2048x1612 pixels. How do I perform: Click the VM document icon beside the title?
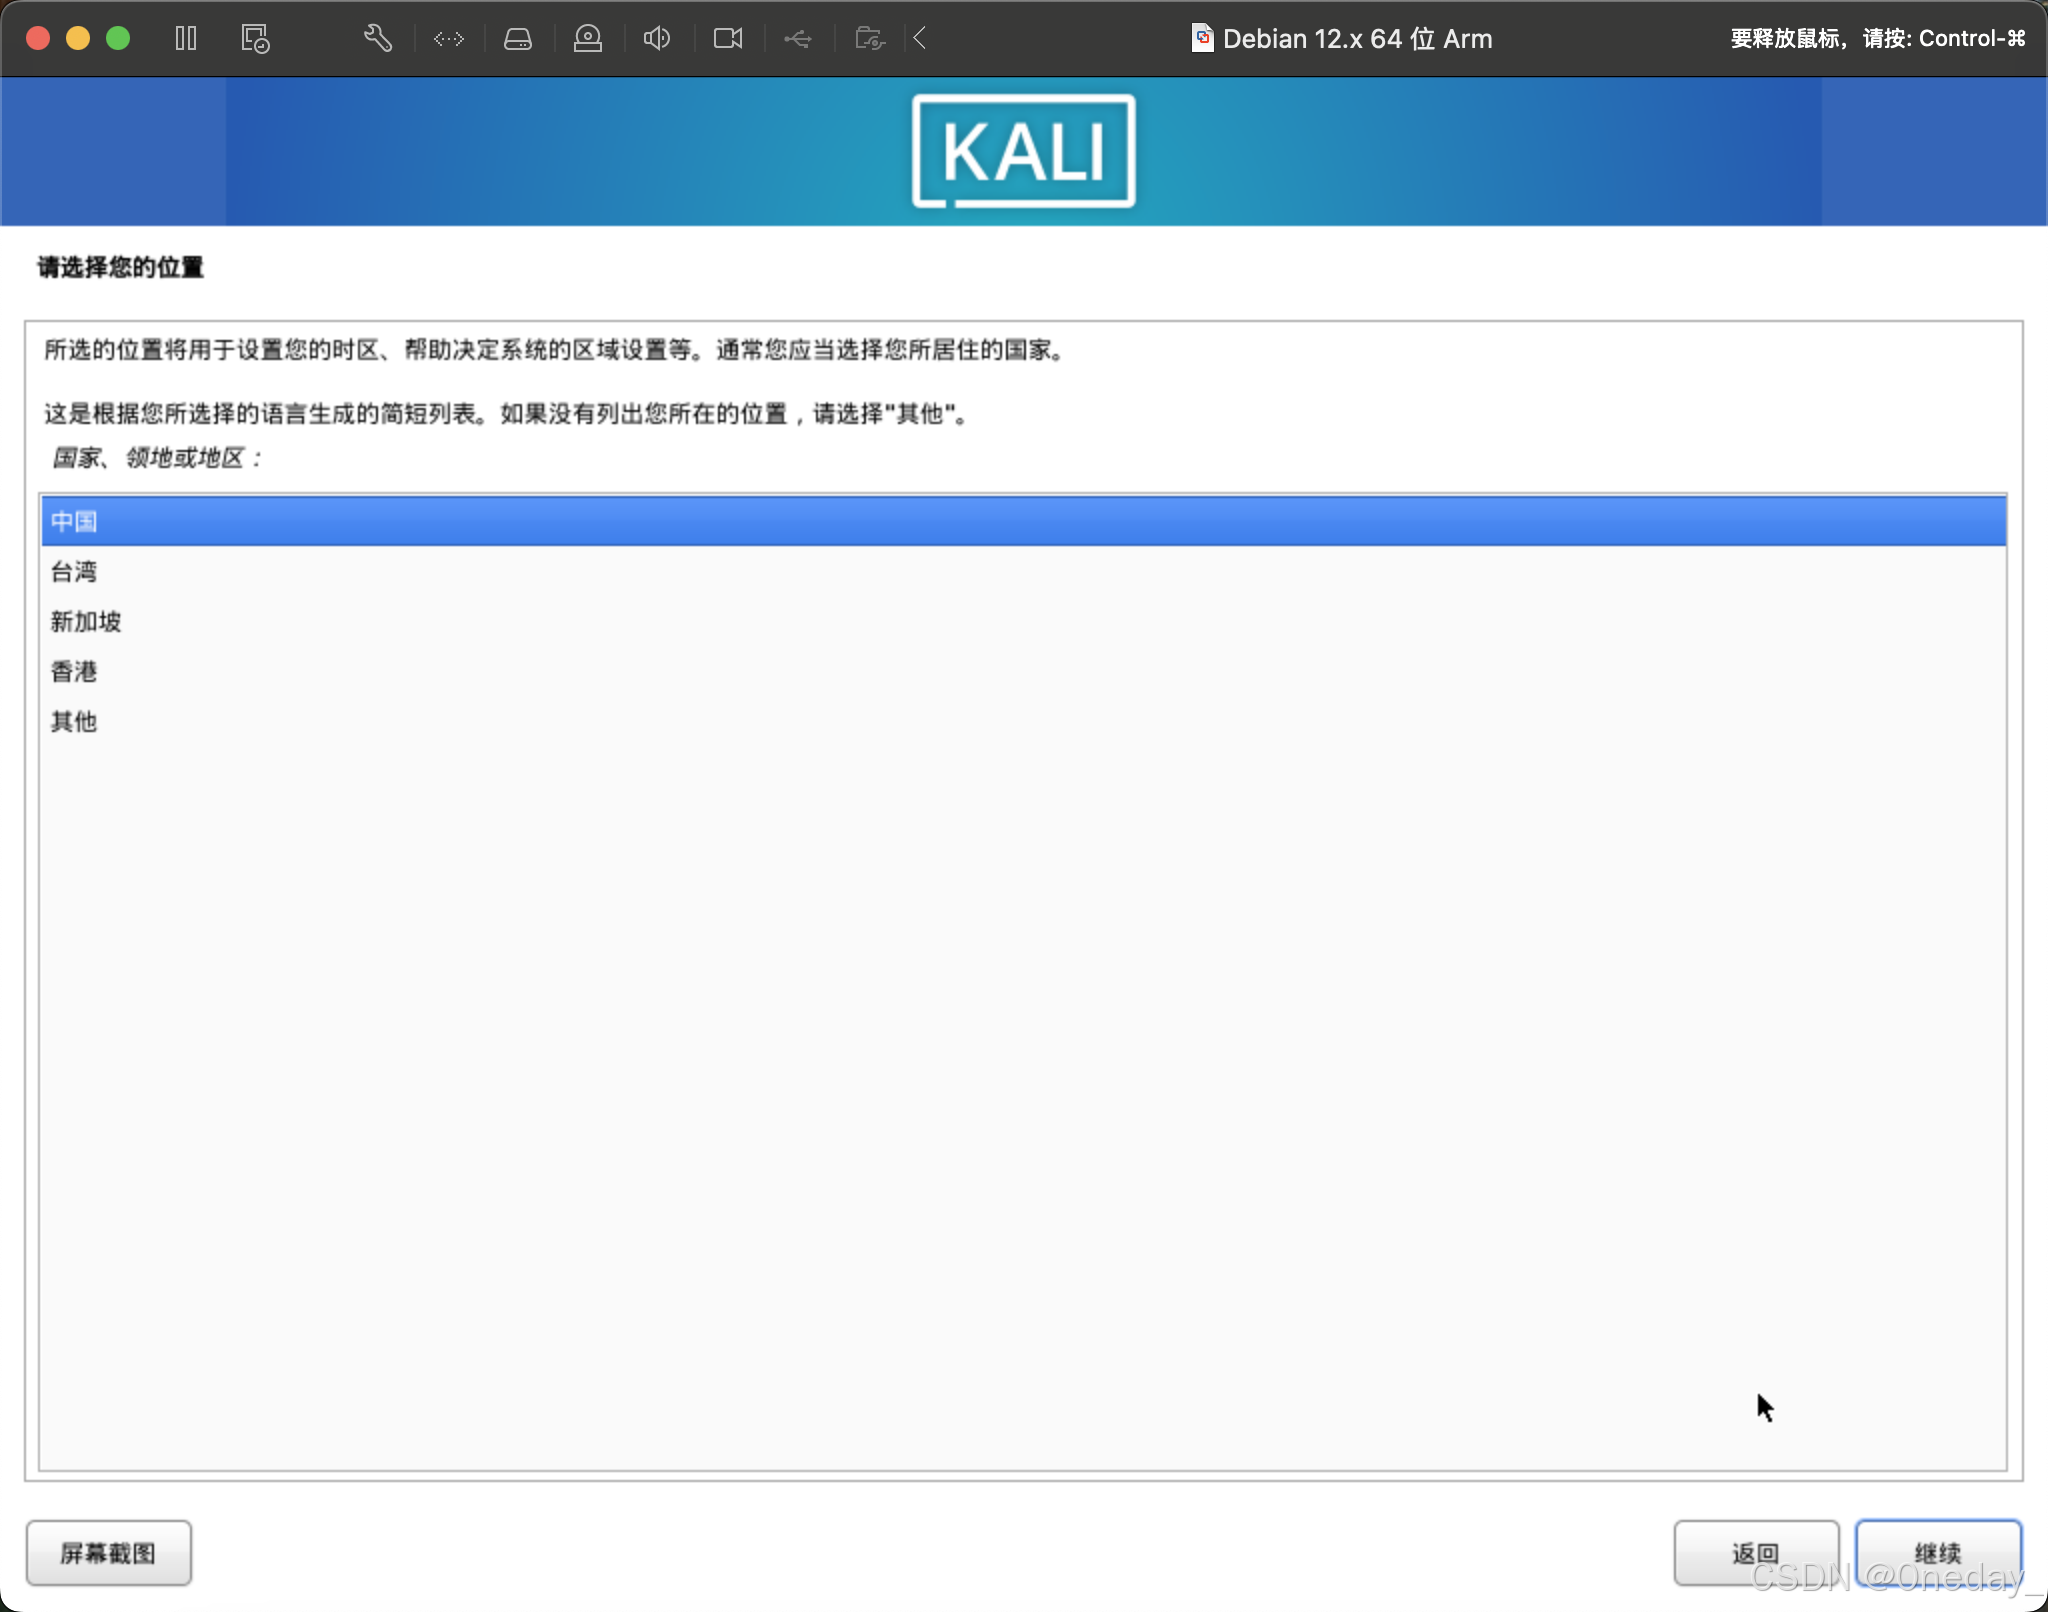click(1202, 38)
